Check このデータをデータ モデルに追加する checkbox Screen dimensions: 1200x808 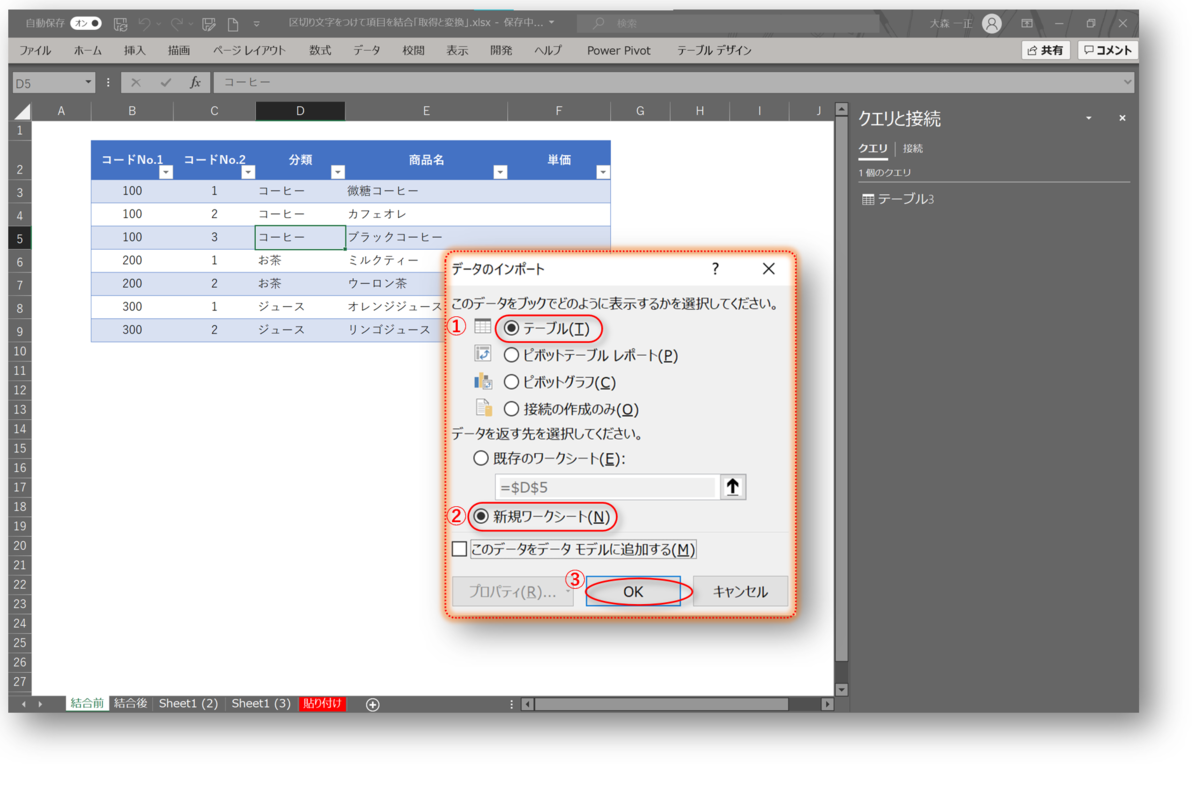[x=460, y=549]
